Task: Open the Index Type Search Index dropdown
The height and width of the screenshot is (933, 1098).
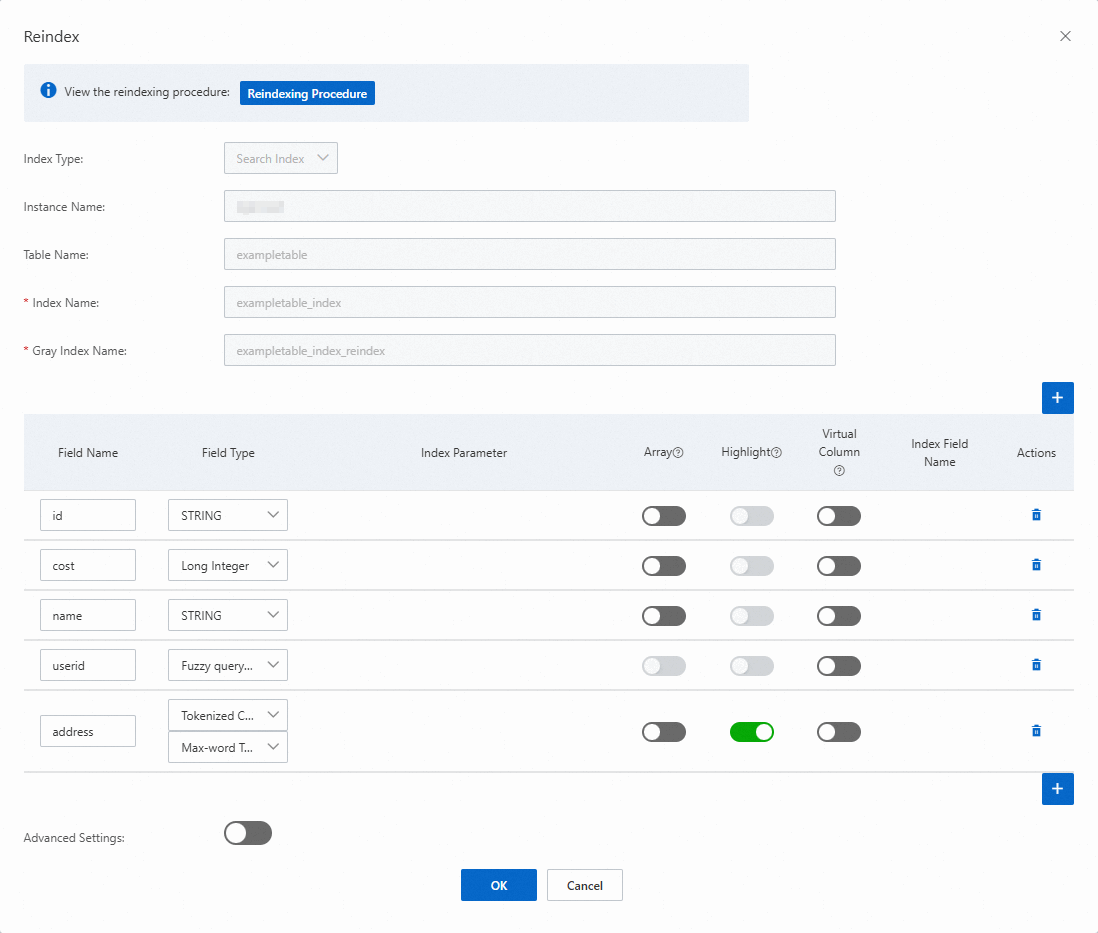Action: pos(281,158)
